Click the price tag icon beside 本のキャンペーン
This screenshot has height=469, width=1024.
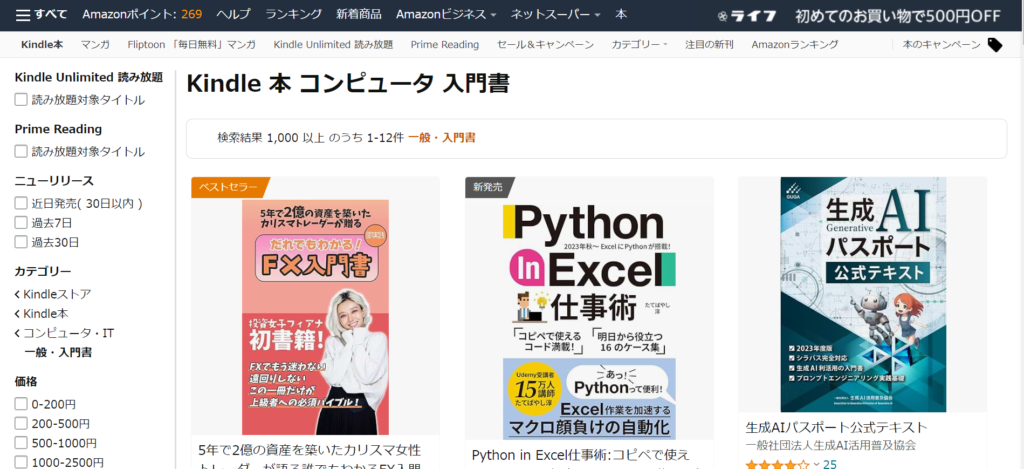tap(994, 45)
